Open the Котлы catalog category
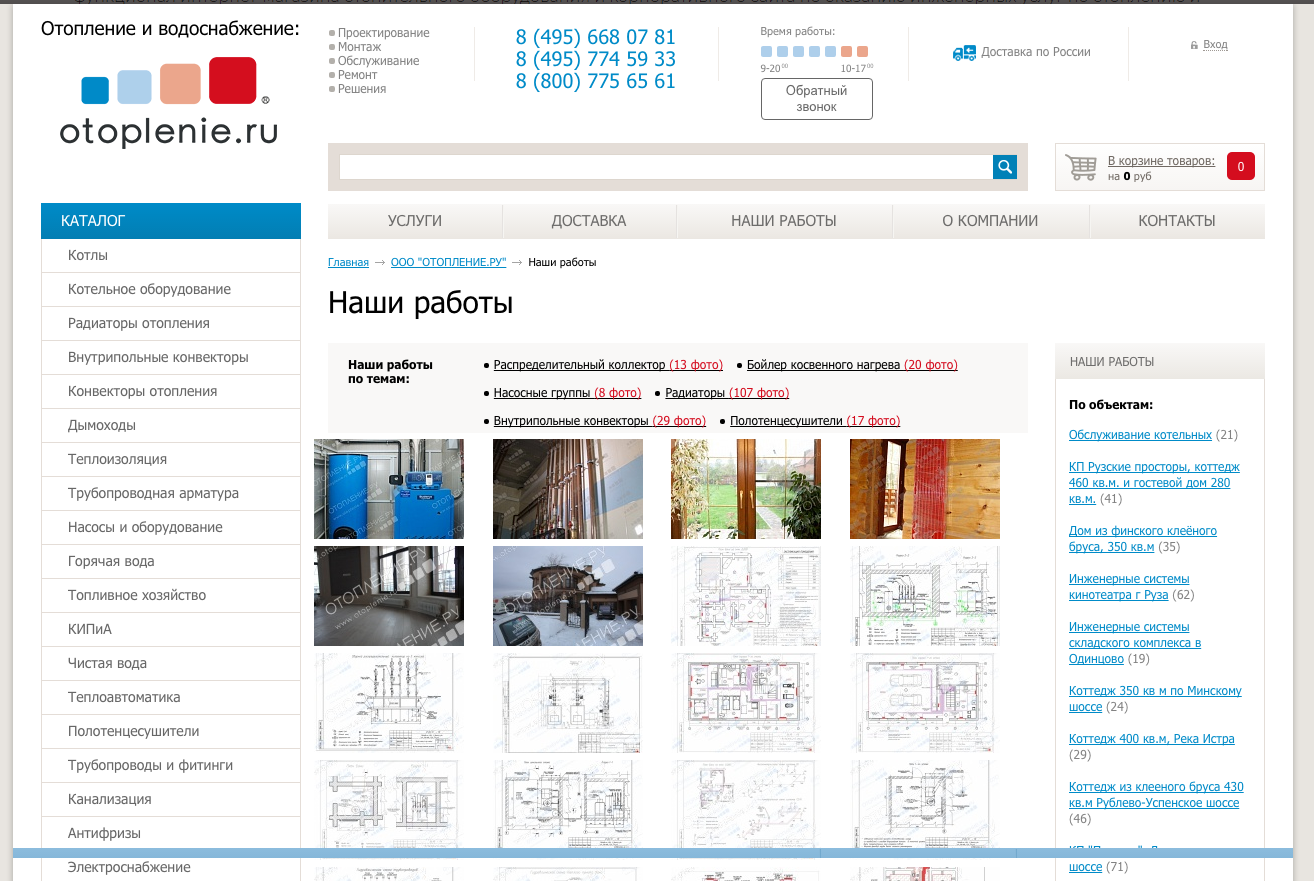The width and height of the screenshot is (1314, 881). (171, 256)
